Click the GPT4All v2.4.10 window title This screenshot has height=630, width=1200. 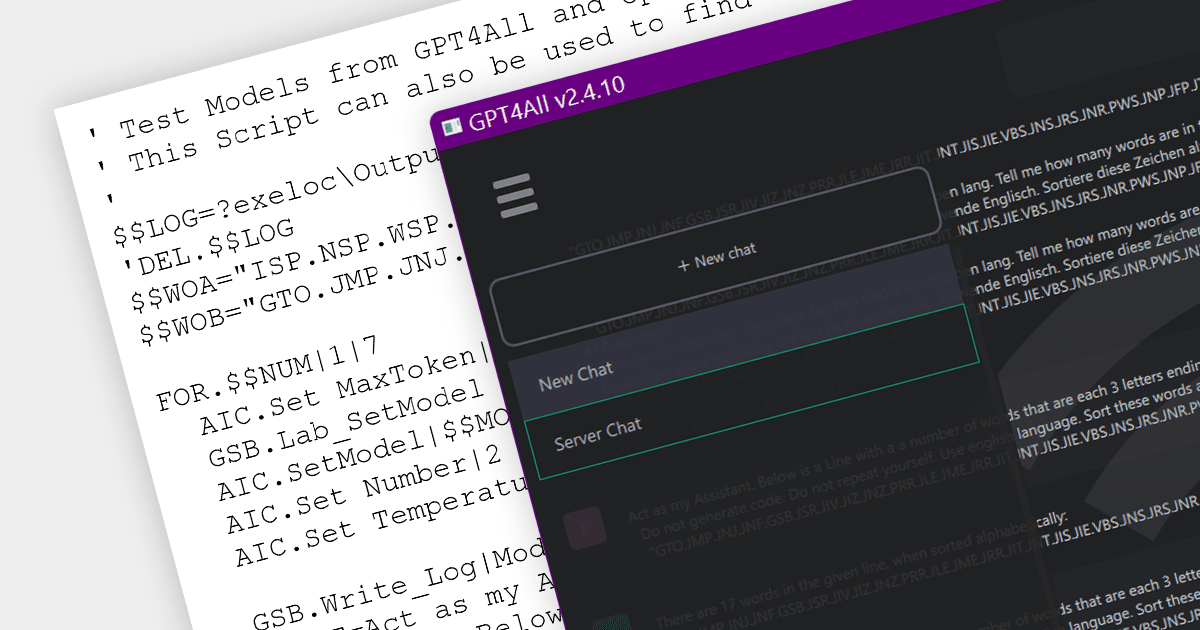pyautogui.click(x=548, y=103)
